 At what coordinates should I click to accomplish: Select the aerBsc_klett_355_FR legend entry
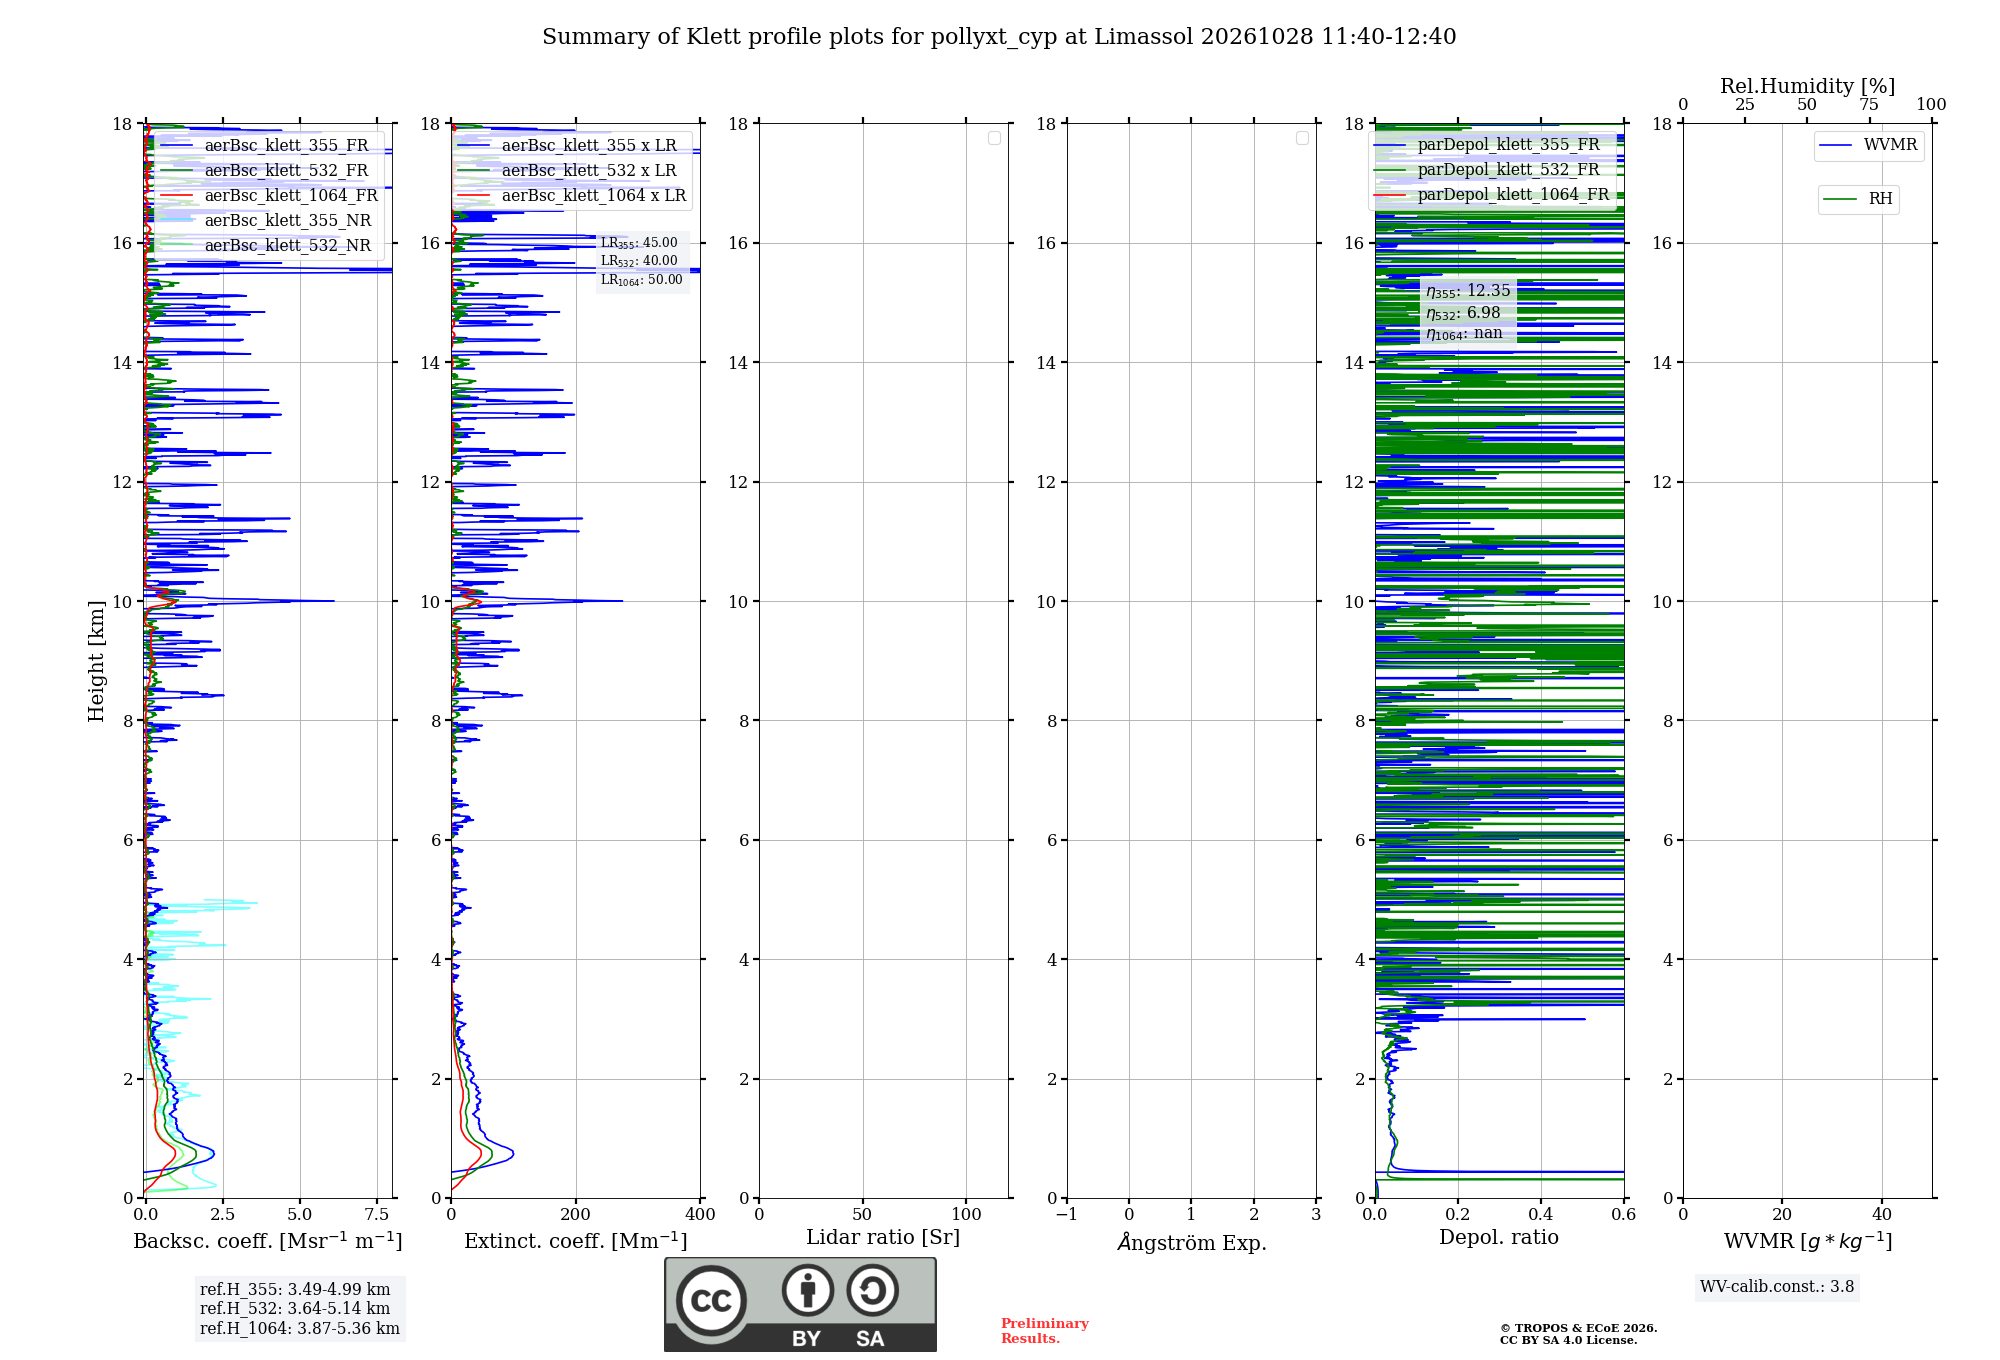pyautogui.click(x=264, y=146)
